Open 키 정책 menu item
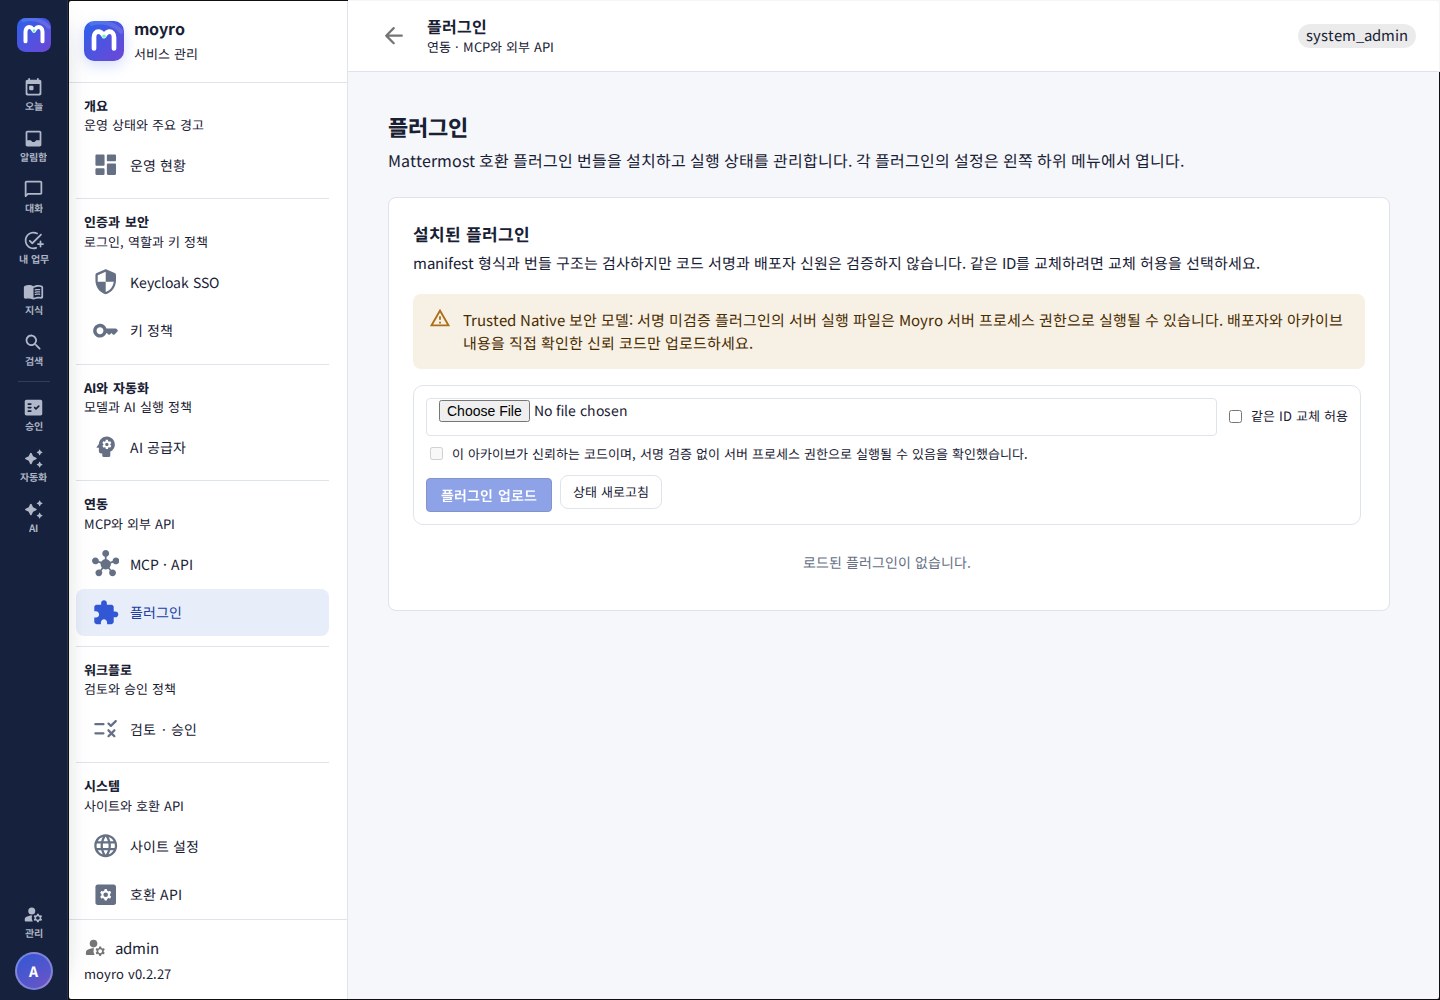 (x=202, y=330)
